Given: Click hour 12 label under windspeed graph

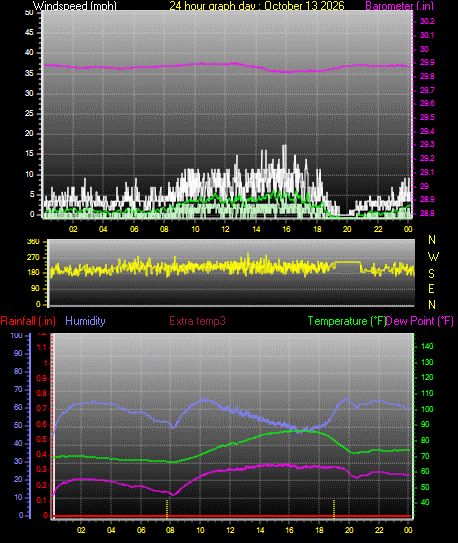Looking at the screenshot, I should pyautogui.click(x=226, y=229).
